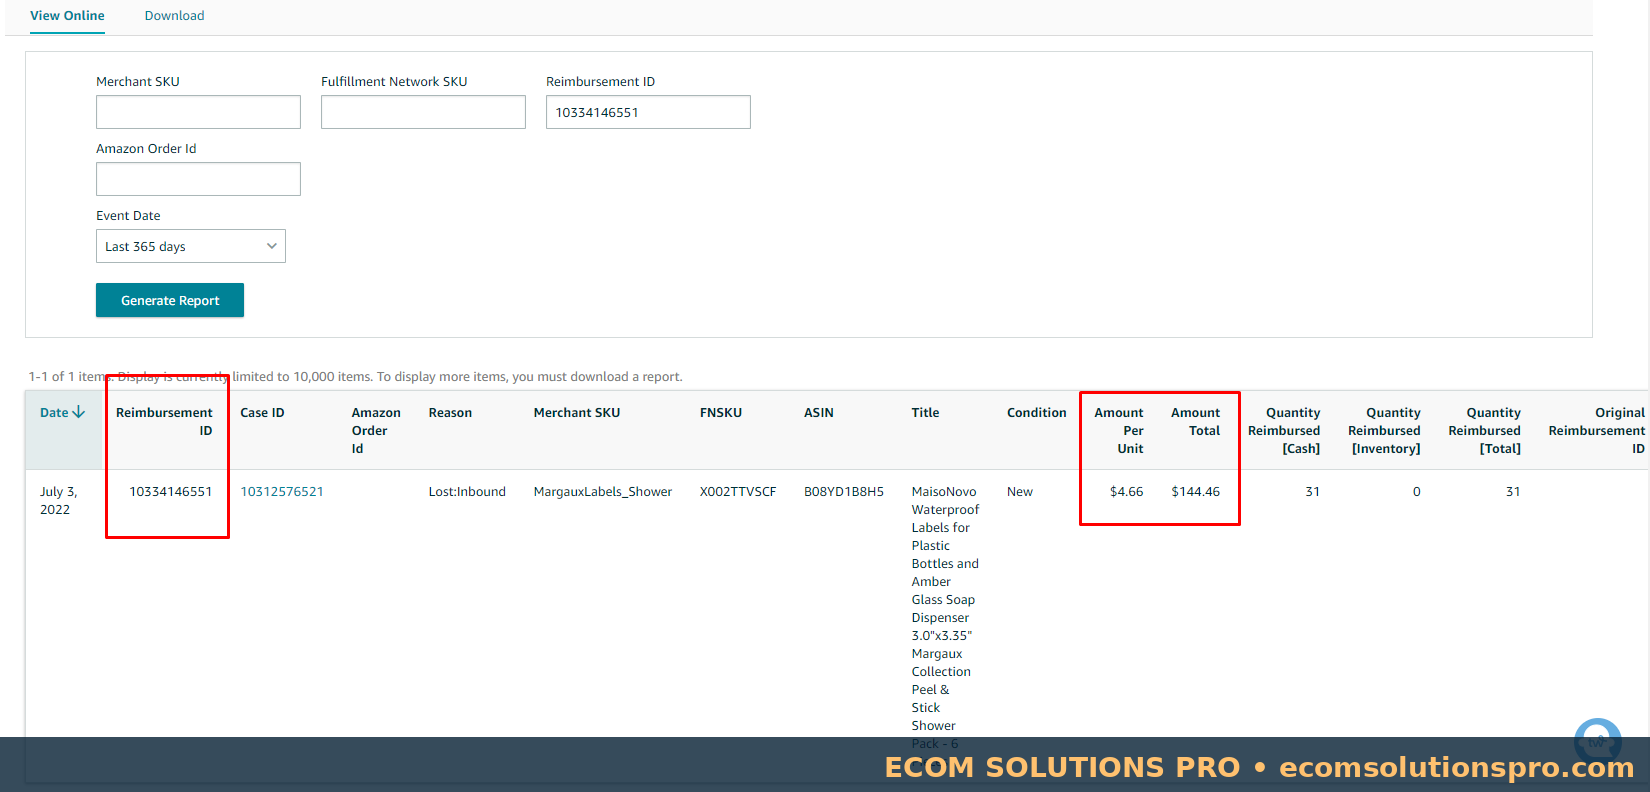Click the New condition cell
This screenshot has width=1650, height=792.
[1020, 491]
